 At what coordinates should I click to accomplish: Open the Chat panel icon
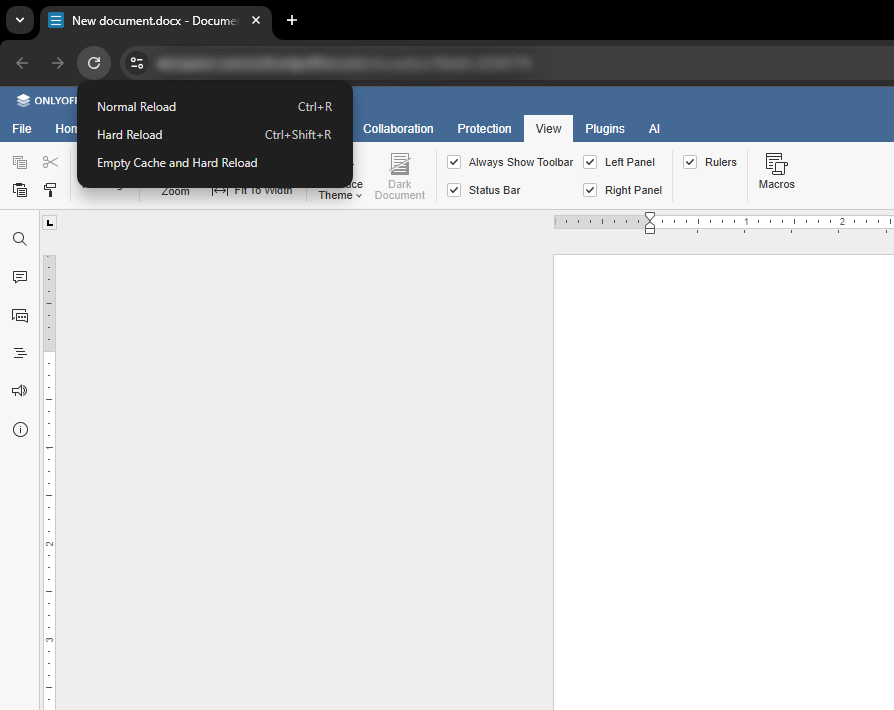point(19,315)
